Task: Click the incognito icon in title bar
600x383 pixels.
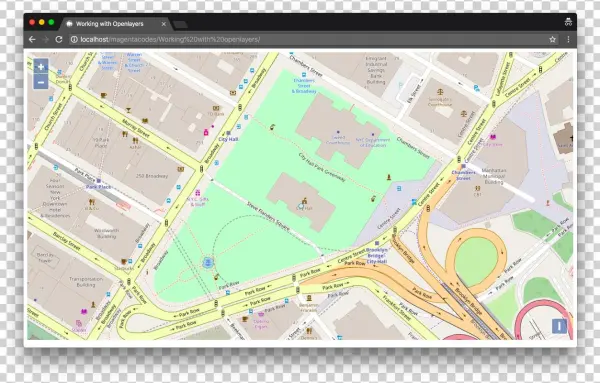Action: [x=568, y=22]
